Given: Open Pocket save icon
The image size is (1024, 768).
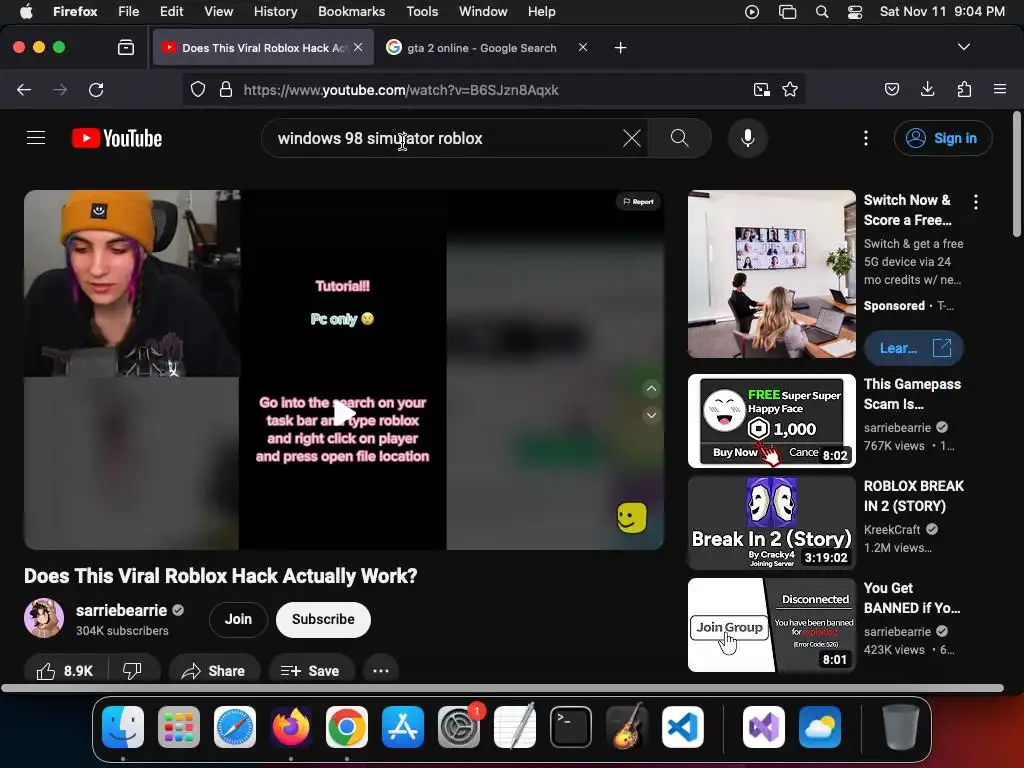Looking at the screenshot, I should pyautogui.click(x=892, y=89).
